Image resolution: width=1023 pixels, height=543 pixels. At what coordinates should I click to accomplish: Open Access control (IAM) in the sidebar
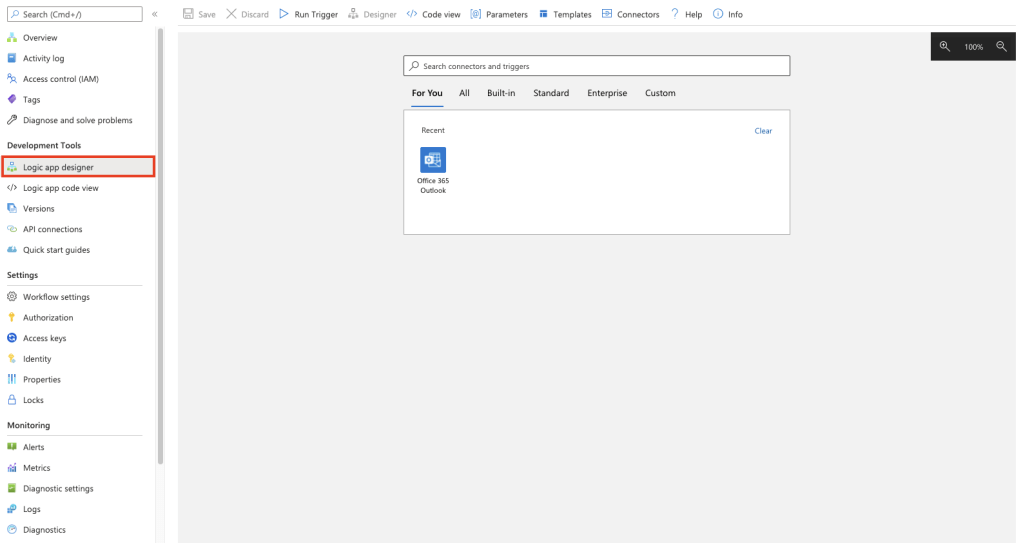pyautogui.click(x=60, y=79)
